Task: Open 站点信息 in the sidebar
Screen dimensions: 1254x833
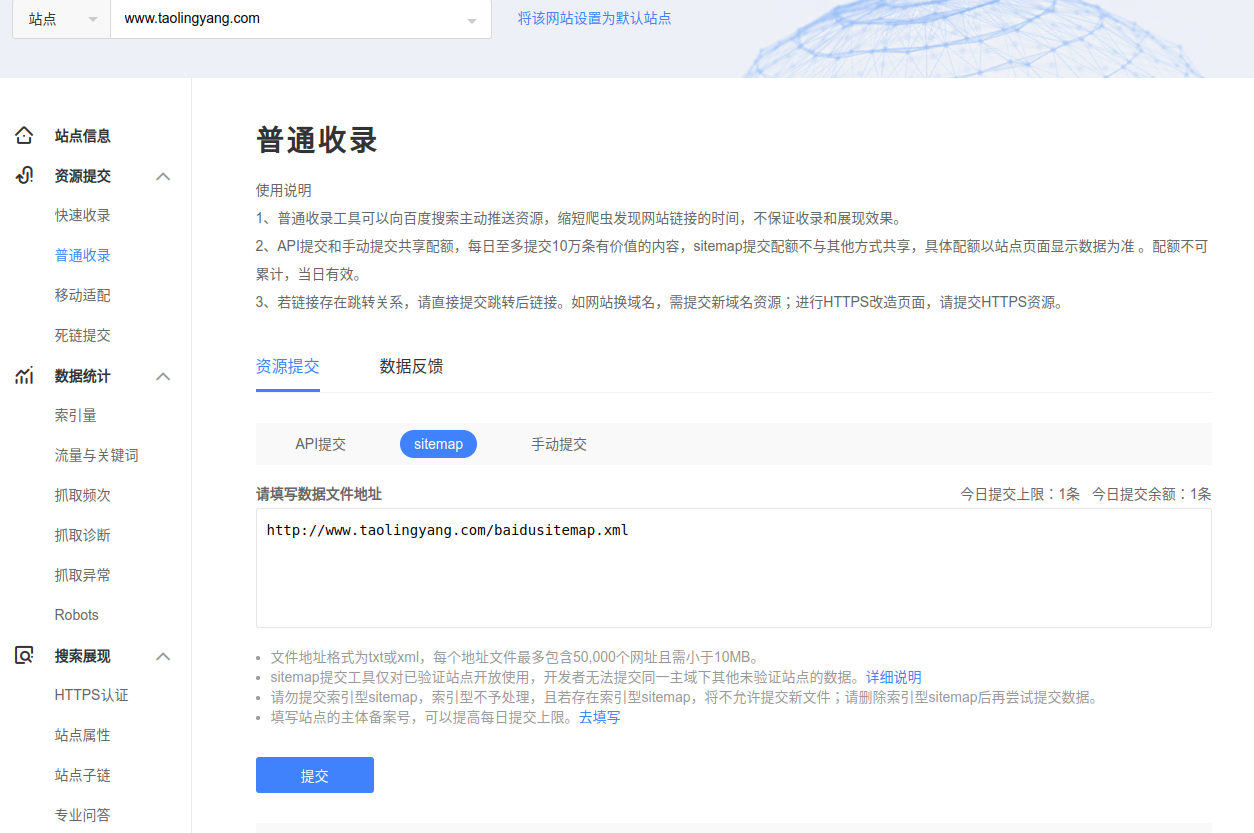Action: [83, 136]
